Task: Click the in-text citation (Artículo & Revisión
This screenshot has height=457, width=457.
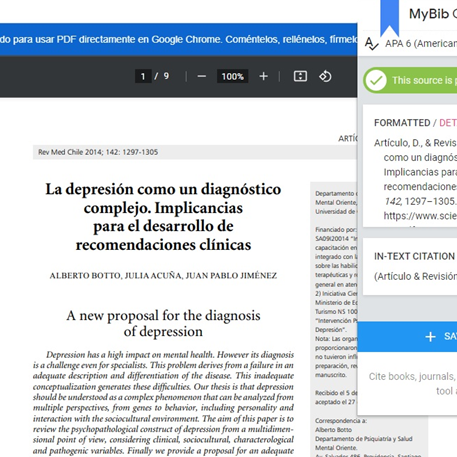Action: (x=415, y=276)
